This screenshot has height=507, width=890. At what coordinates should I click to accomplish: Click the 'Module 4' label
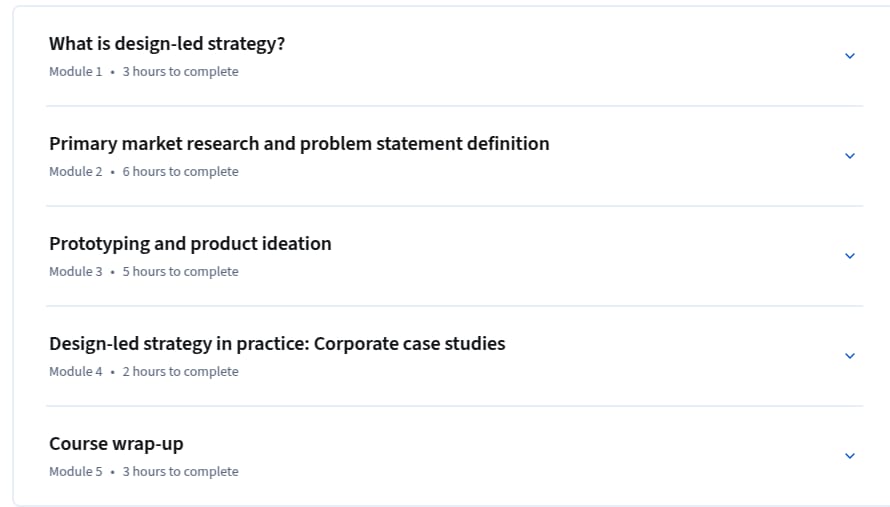point(75,371)
